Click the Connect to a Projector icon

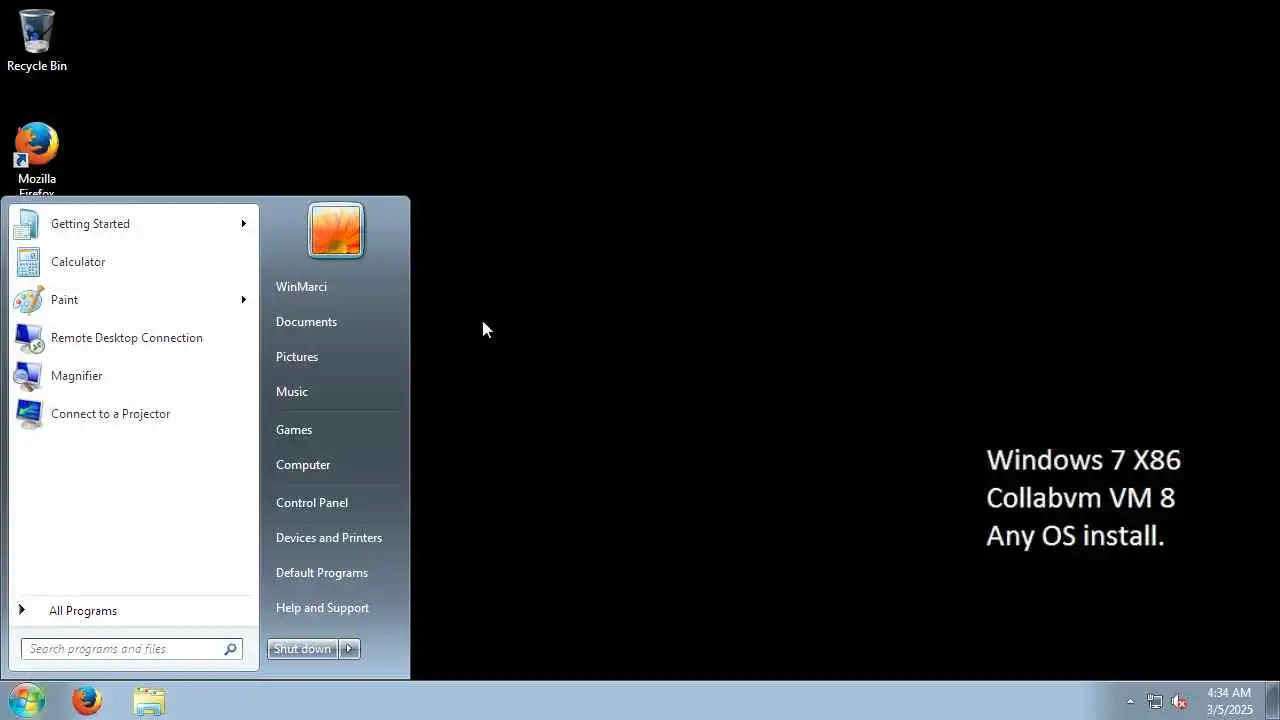tap(28, 414)
